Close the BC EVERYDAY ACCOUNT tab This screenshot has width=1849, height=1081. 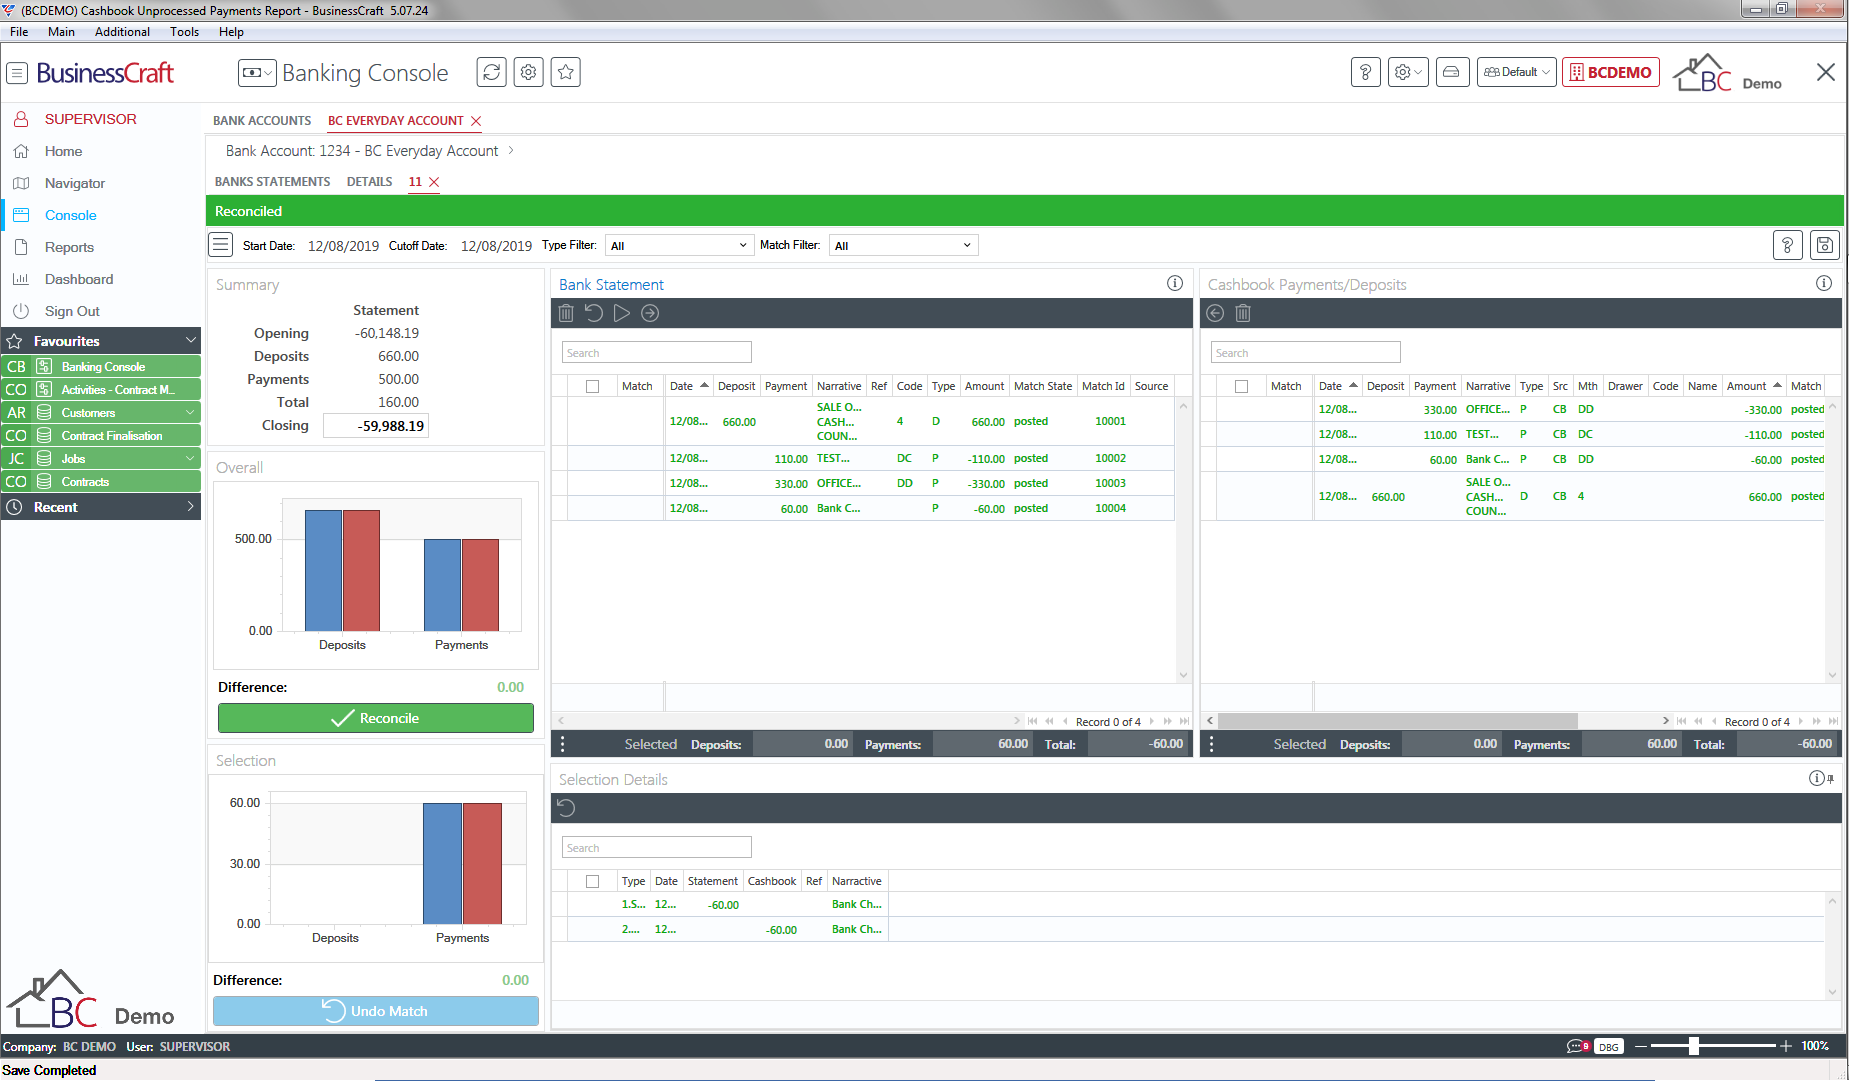click(476, 121)
